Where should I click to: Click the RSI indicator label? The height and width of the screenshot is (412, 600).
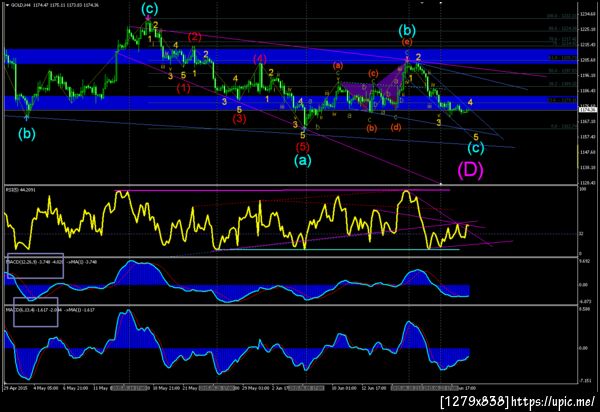(20, 190)
